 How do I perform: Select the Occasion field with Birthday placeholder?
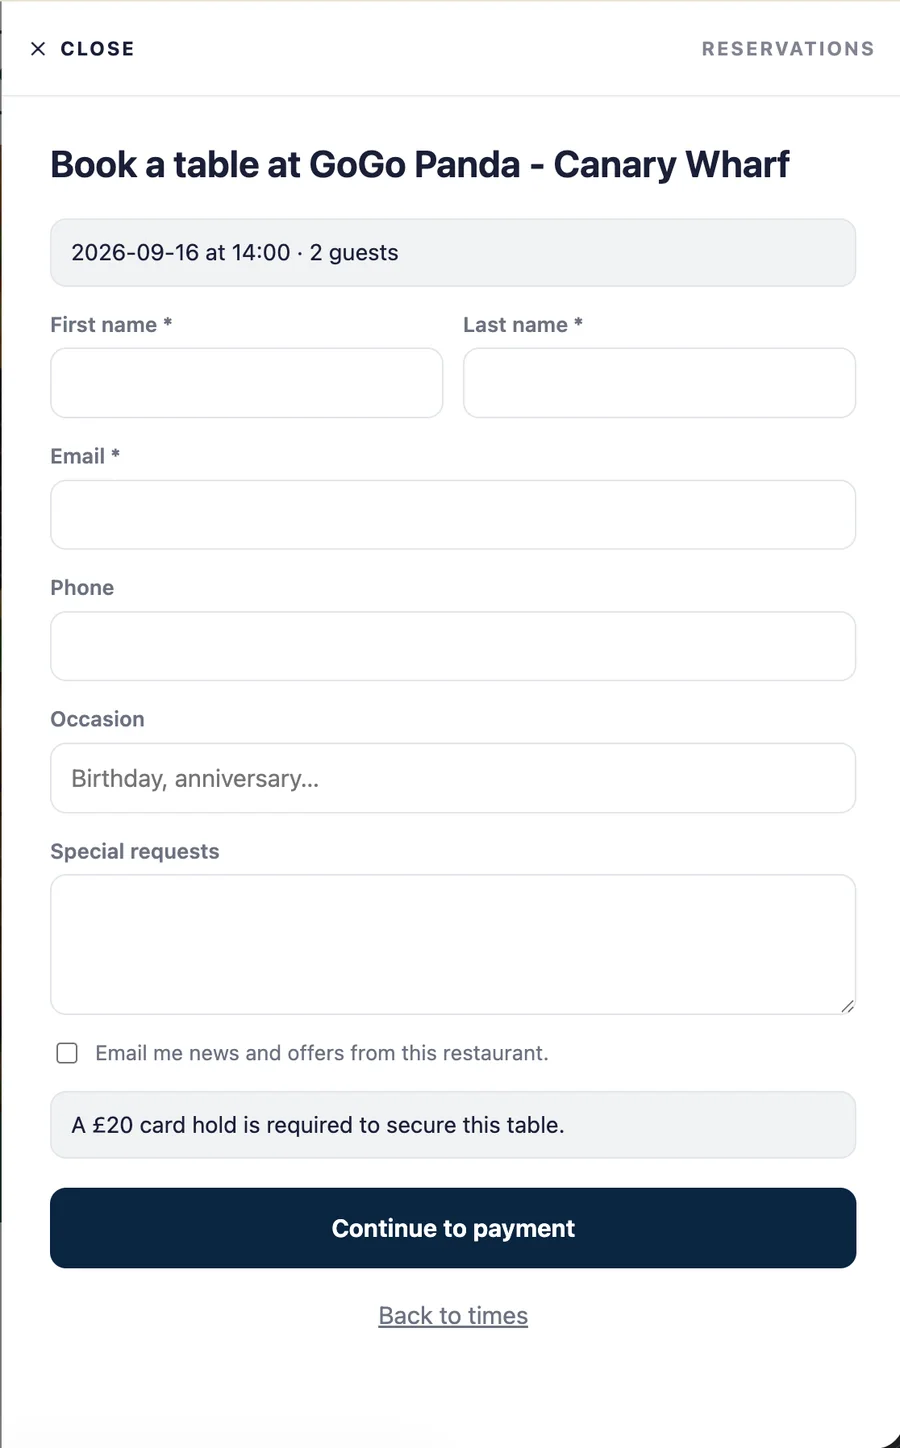(453, 778)
